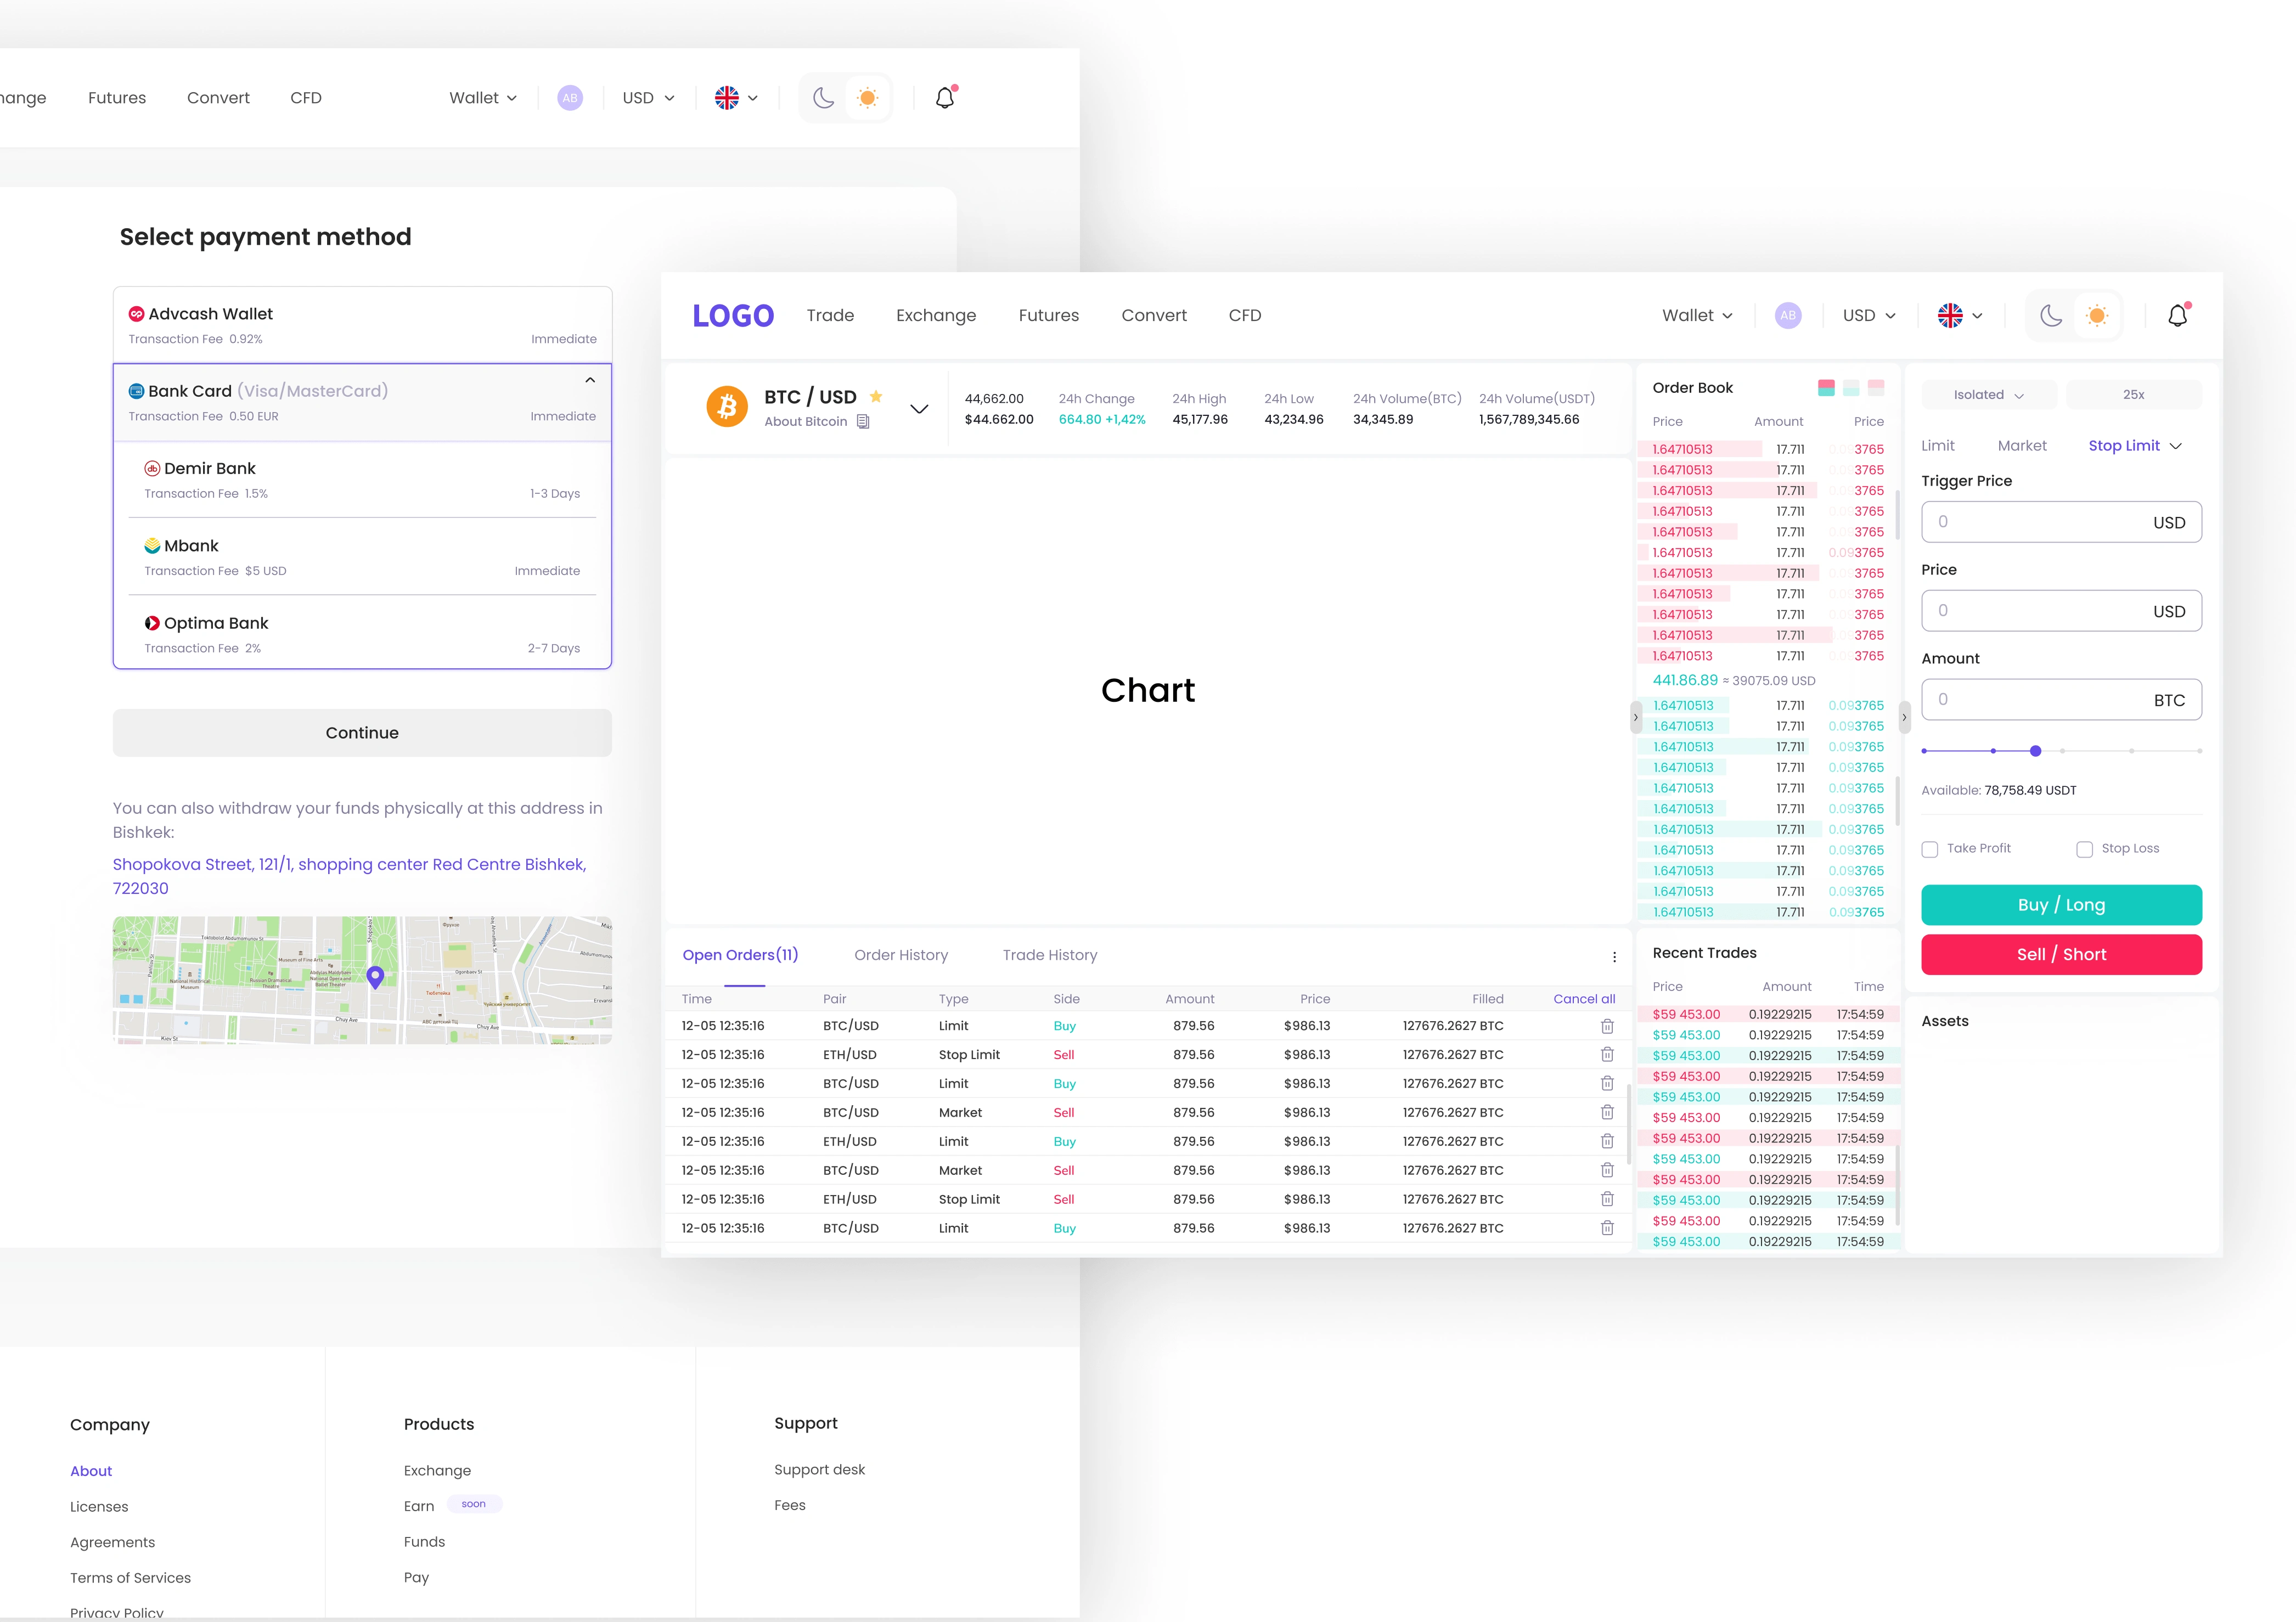This screenshot has width=2296, height=1622.
Task: Check the Take Profit checkbox
Action: [1930, 849]
